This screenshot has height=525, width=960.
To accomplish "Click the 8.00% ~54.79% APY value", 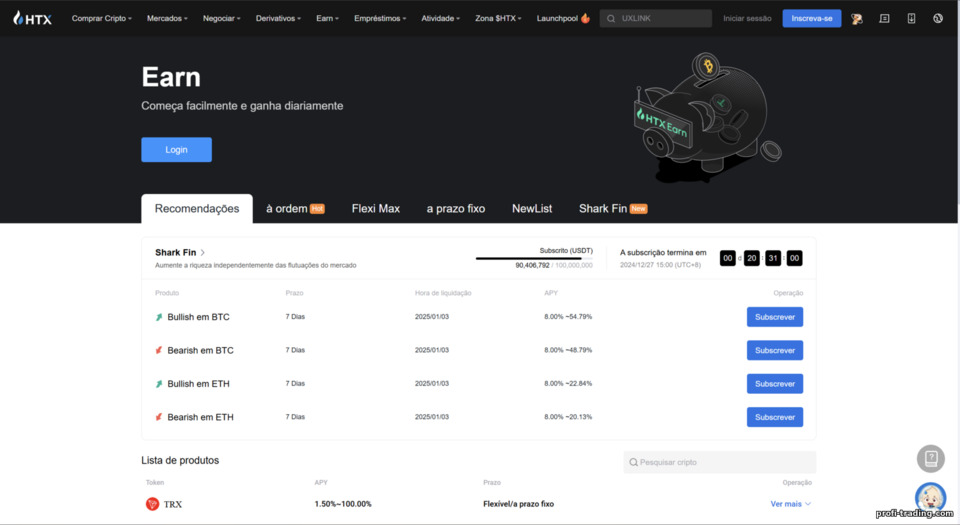I will (x=568, y=317).
